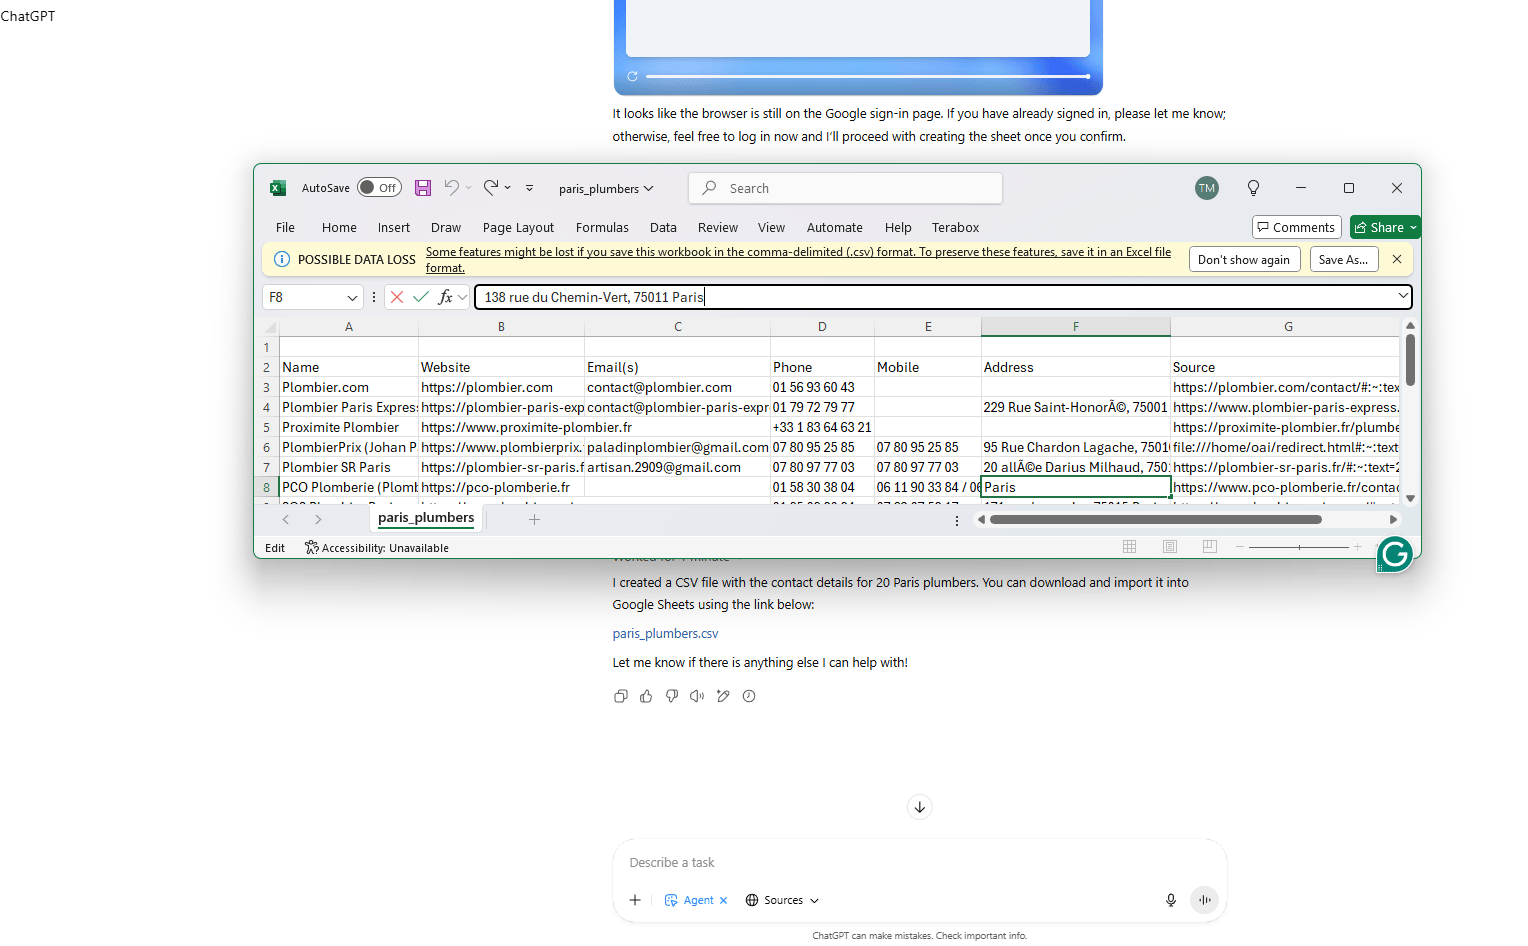Open the Name Box dropdown arrow
The width and height of the screenshot is (1528, 946).
(x=352, y=297)
